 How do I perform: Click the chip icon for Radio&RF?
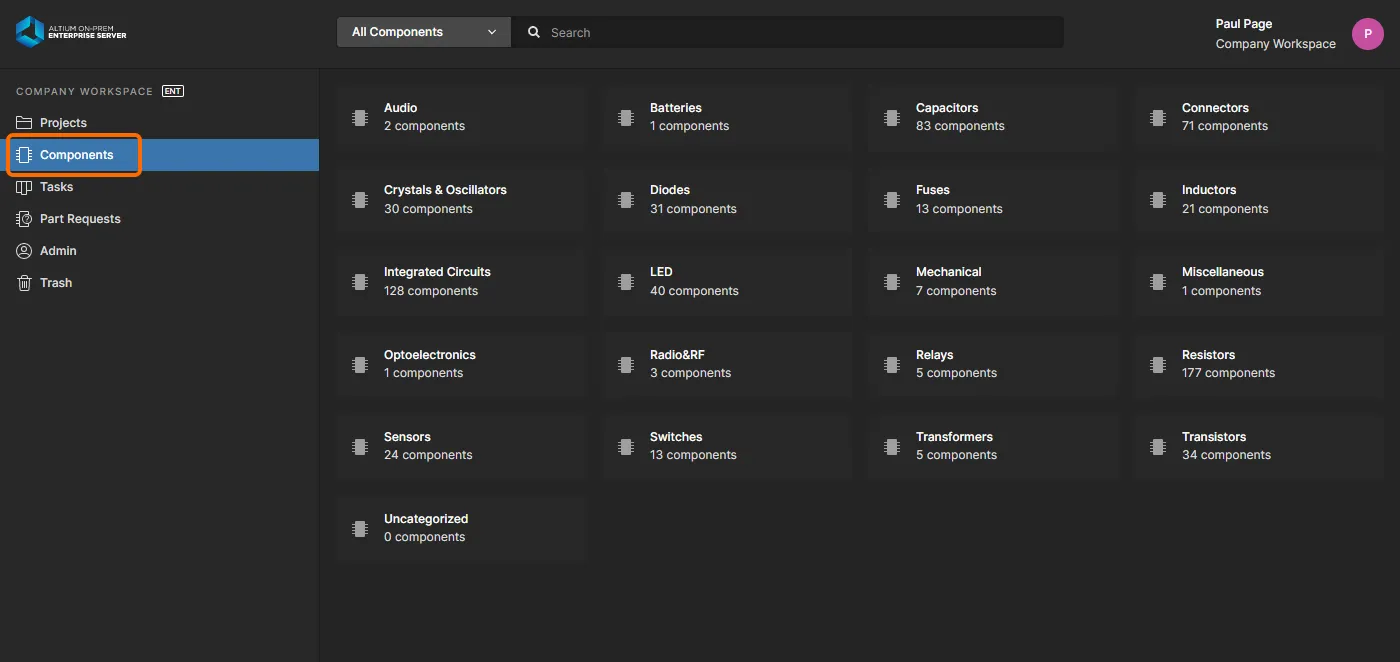[626, 364]
